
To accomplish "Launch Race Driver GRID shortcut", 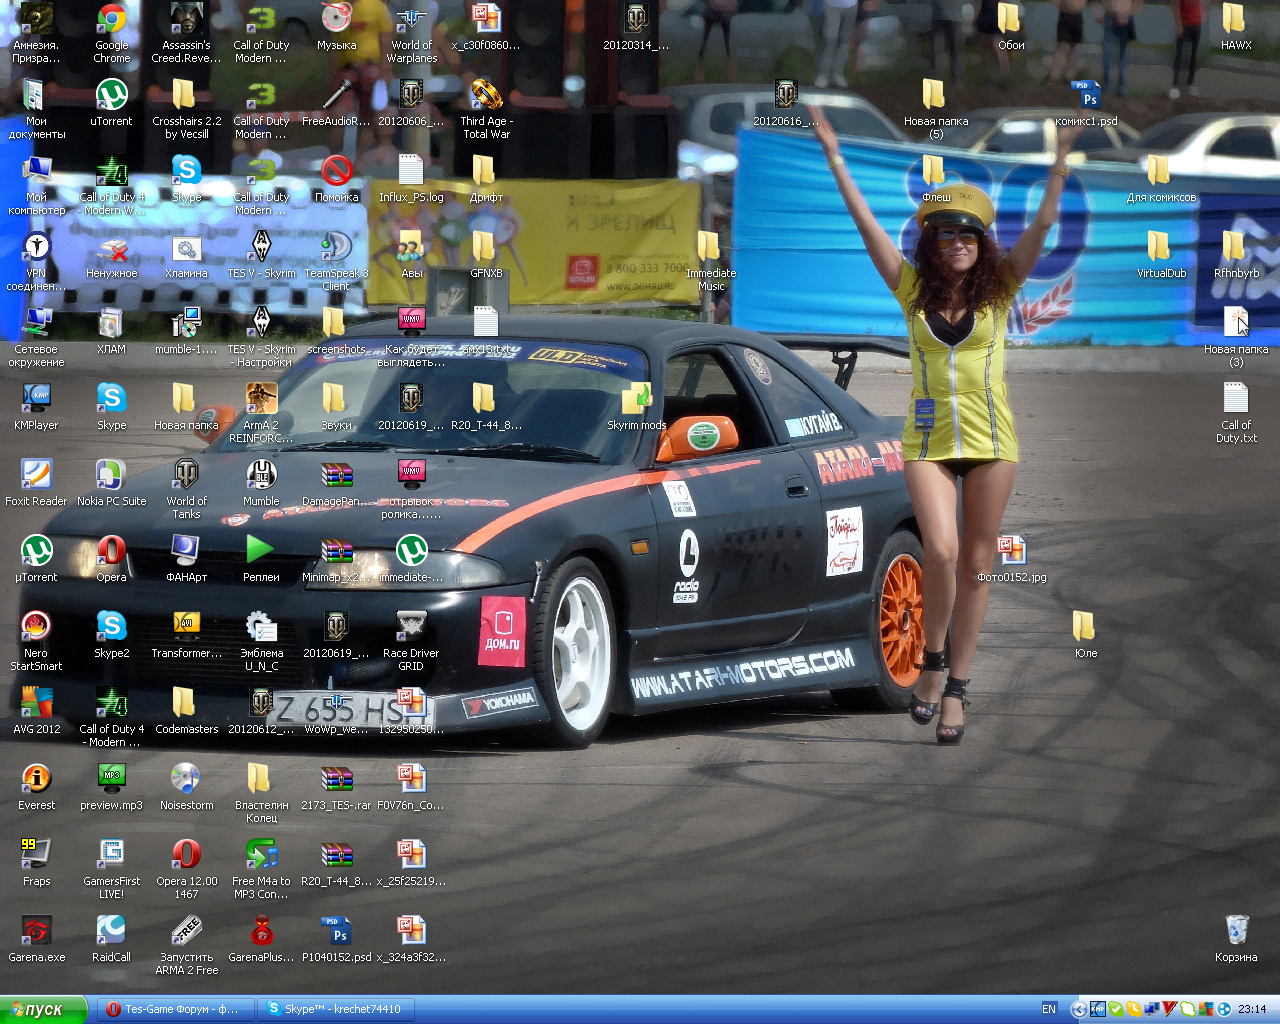I will point(411,628).
